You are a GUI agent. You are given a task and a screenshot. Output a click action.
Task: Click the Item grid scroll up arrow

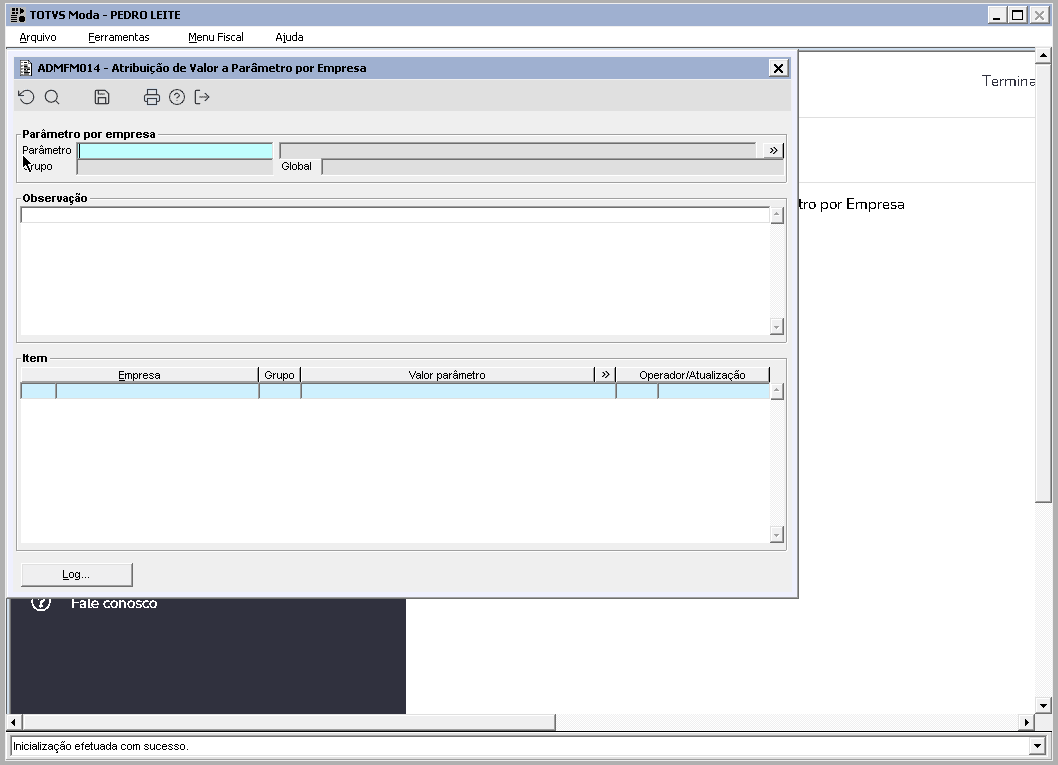(777, 391)
